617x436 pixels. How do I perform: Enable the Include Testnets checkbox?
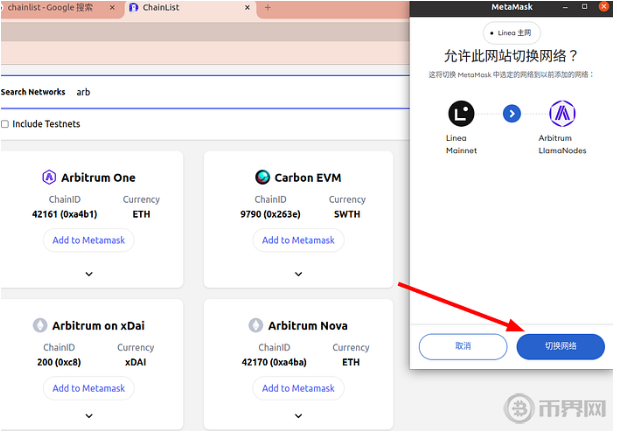pyautogui.click(x=5, y=124)
